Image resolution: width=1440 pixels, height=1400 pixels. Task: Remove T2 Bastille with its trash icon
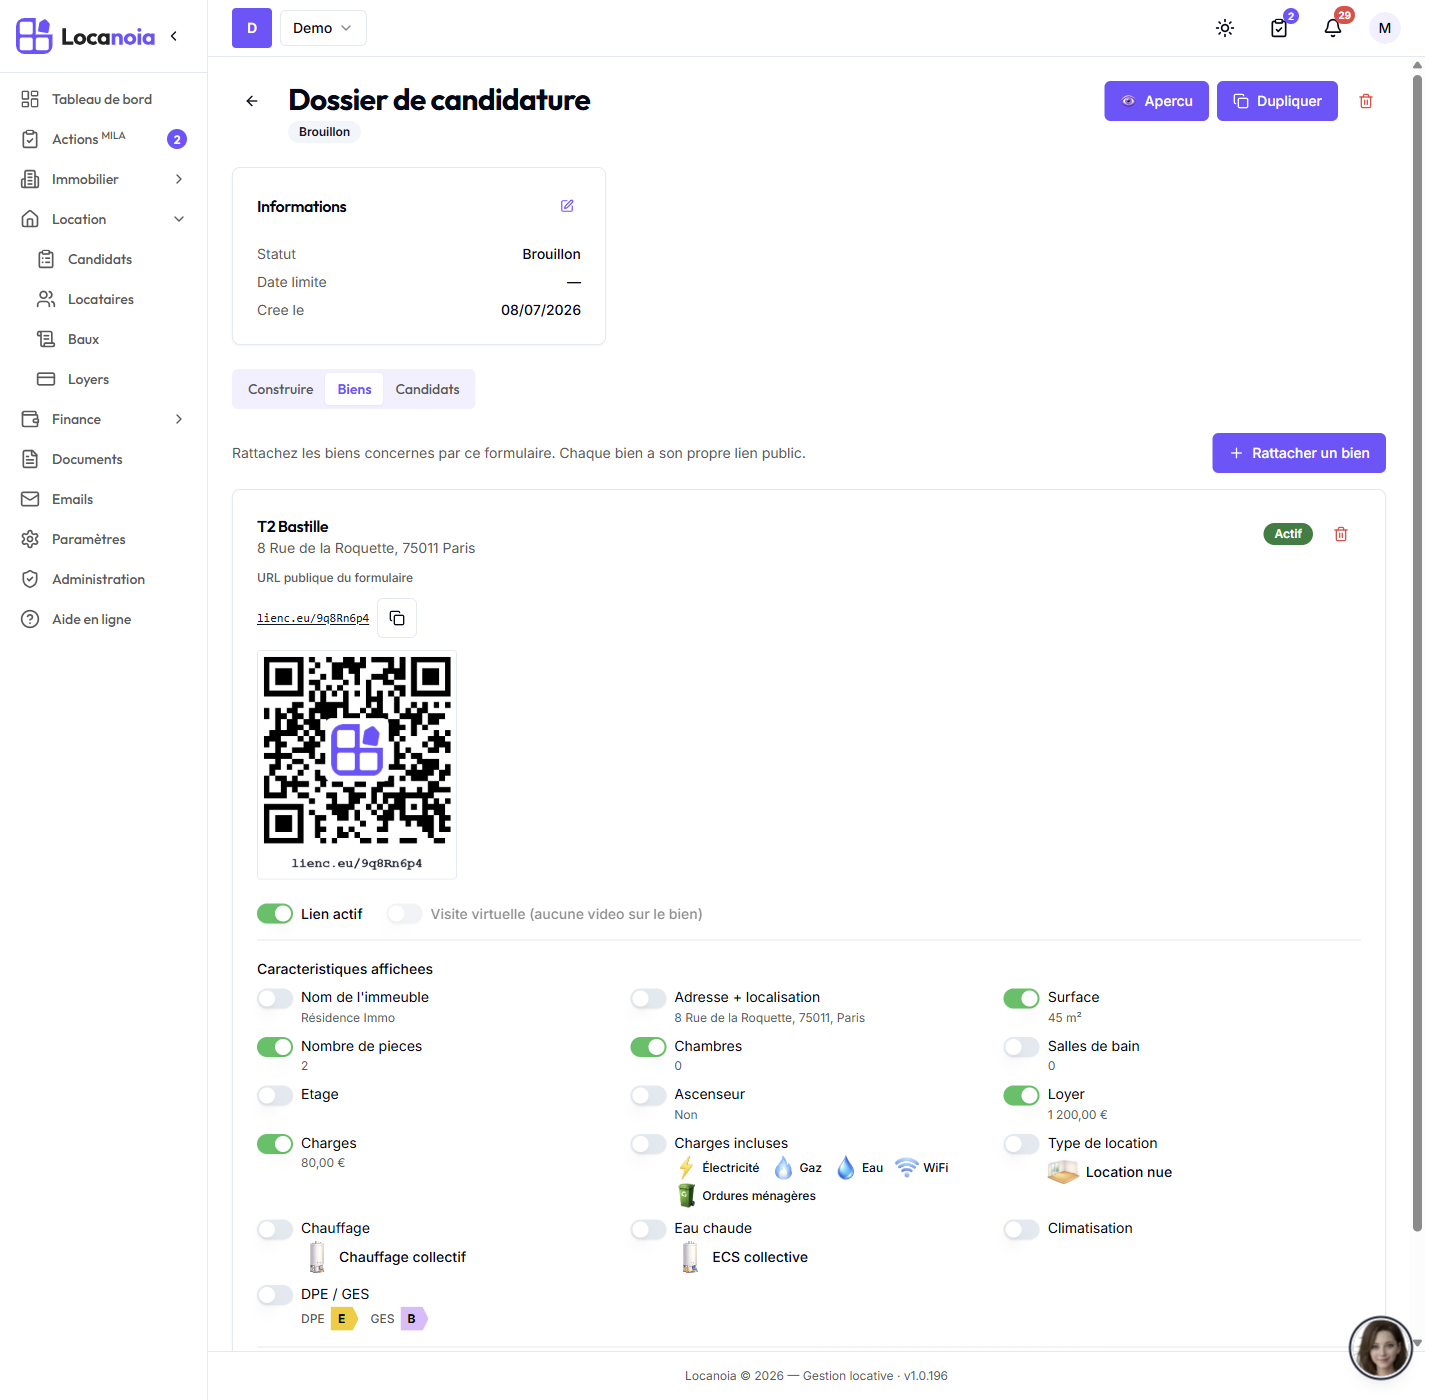point(1341,534)
